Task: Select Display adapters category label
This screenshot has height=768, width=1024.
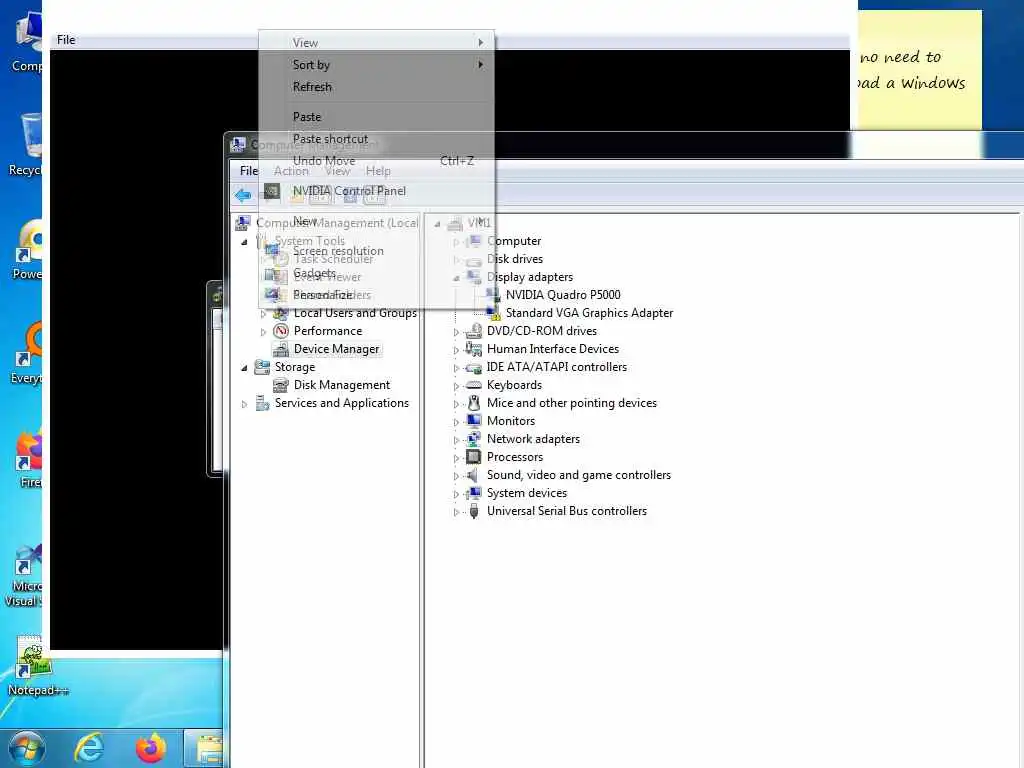Action: (x=530, y=277)
